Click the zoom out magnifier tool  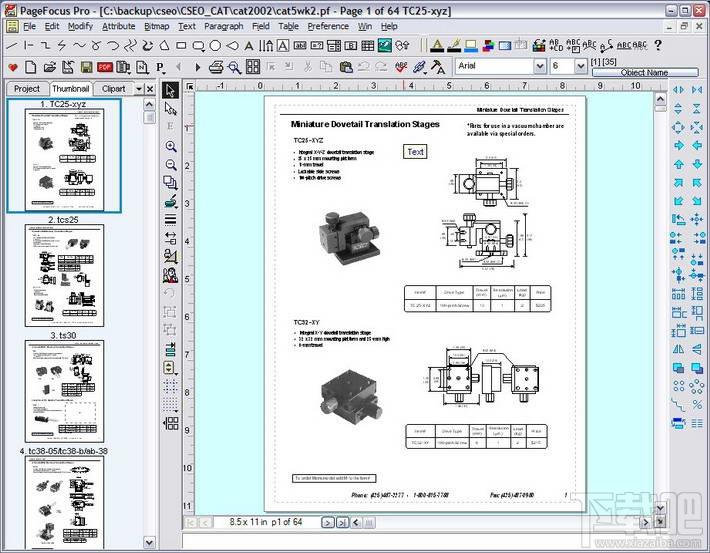coord(171,164)
